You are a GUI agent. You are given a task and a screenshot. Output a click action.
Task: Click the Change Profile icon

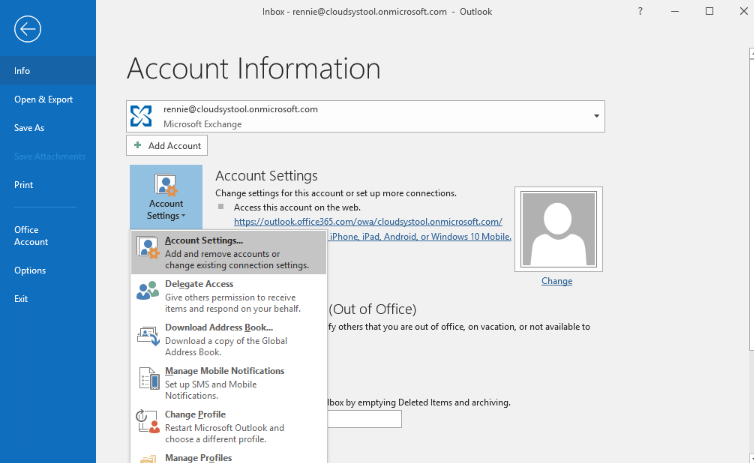pyautogui.click(x=148, y=421)
